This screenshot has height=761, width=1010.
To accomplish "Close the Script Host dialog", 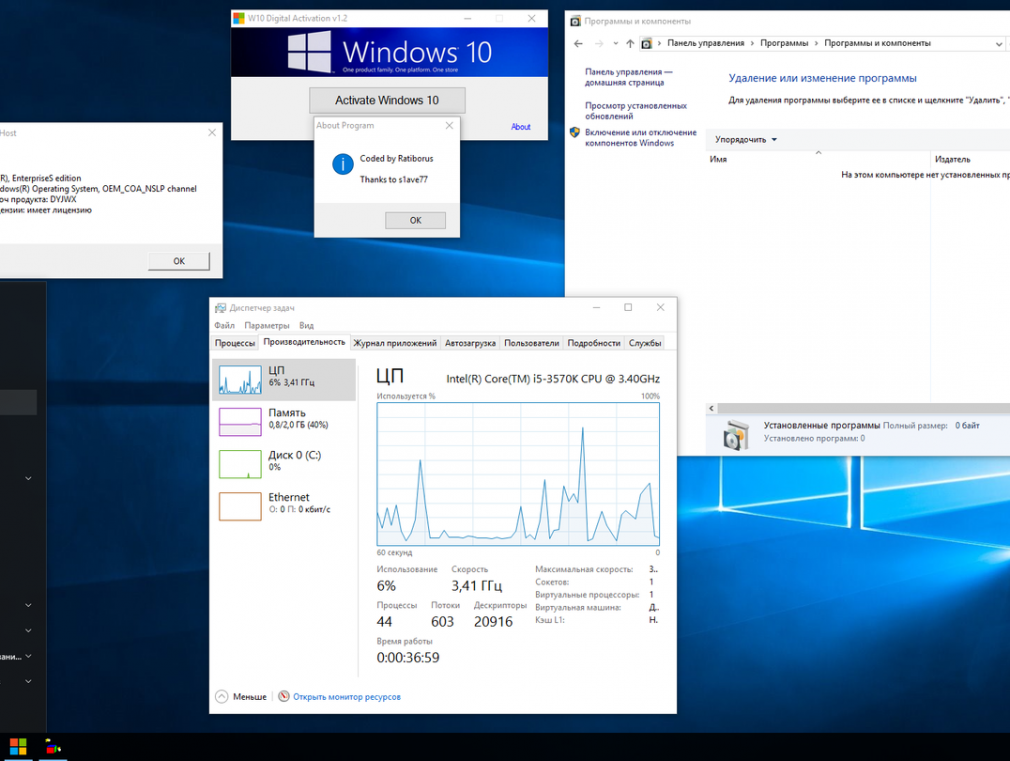I will 212,132.
